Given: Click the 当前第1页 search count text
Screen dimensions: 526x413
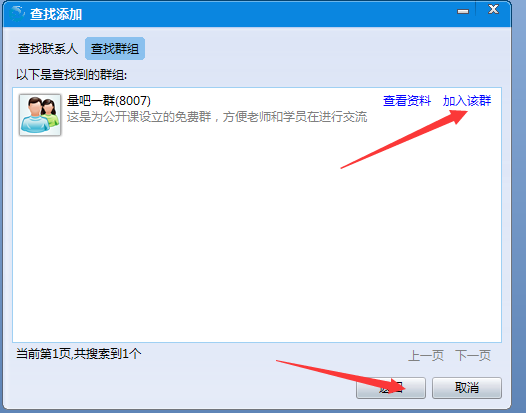Looking at the screenshot, I should (x=78, y=354).
